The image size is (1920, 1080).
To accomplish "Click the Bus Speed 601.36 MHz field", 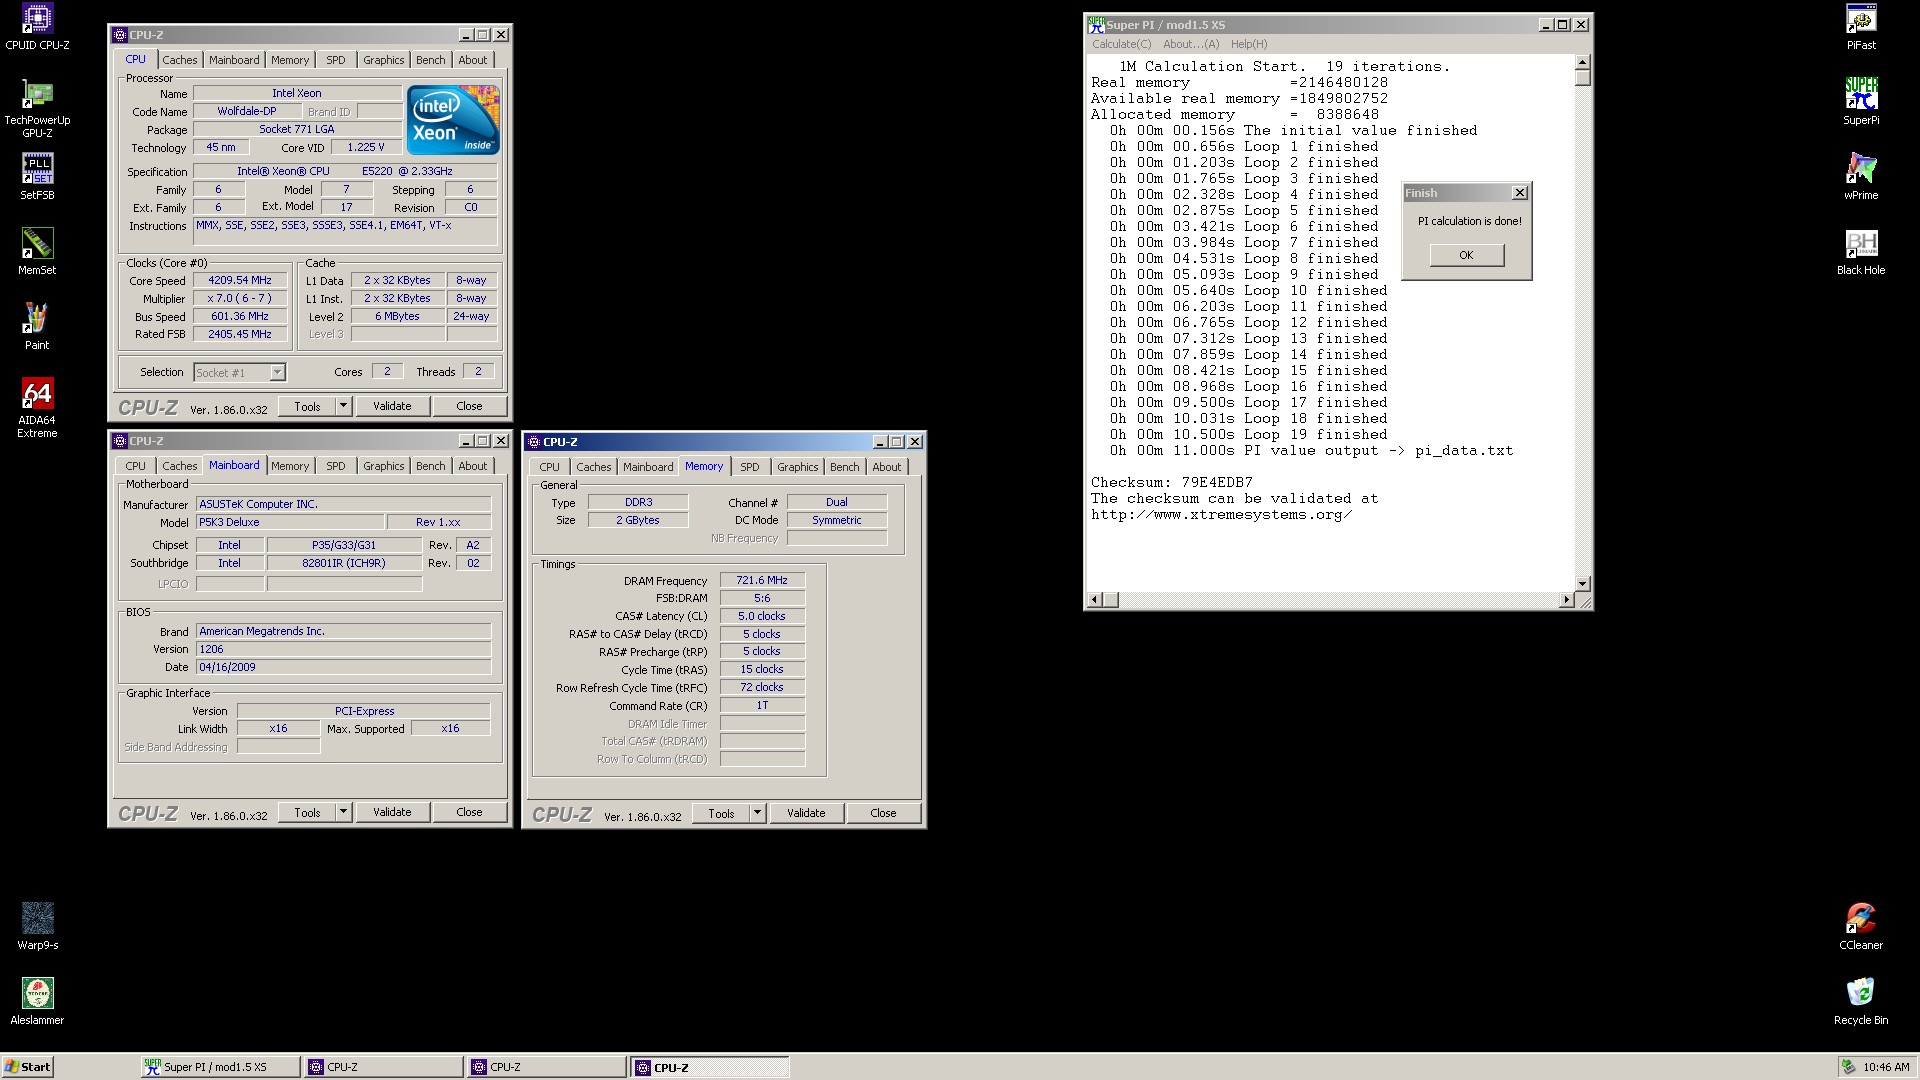I will click(x=240, y=316).
